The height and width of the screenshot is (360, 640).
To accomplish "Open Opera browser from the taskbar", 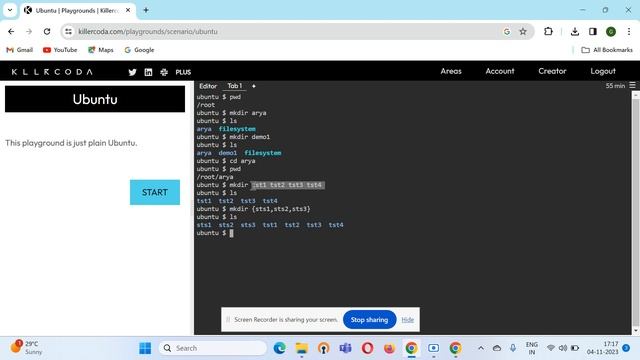I will [367, 348].
